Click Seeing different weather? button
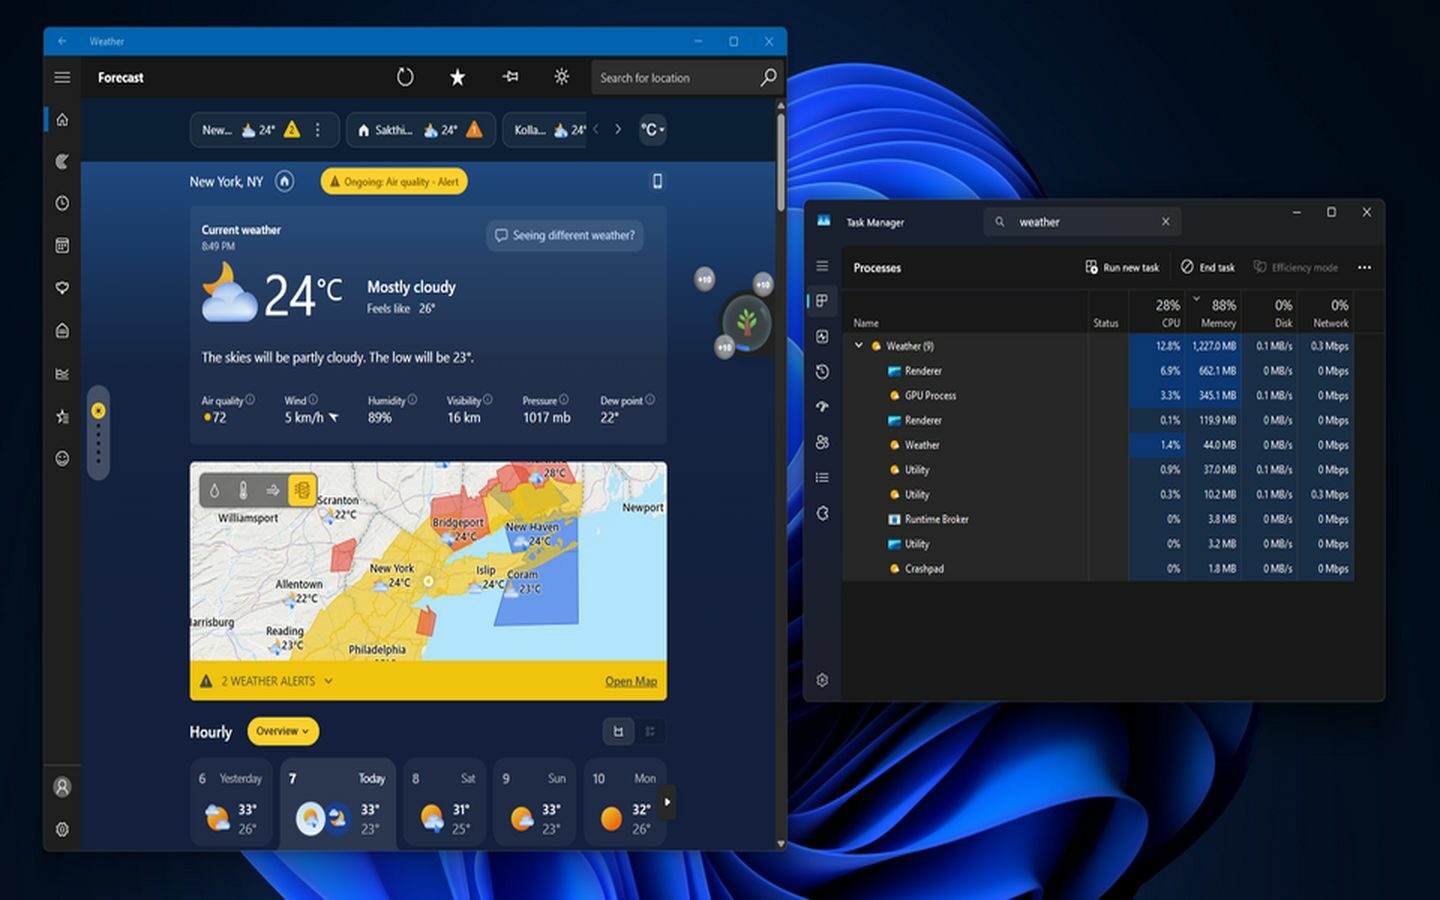The image size is (1440, 900). coord(564,235)
